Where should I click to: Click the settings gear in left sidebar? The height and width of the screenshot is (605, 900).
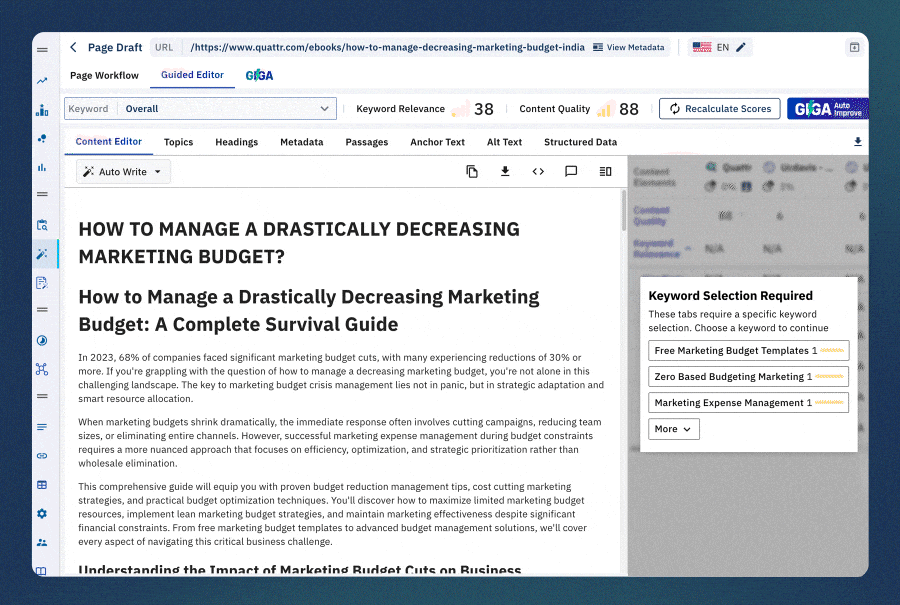point(42,513)
